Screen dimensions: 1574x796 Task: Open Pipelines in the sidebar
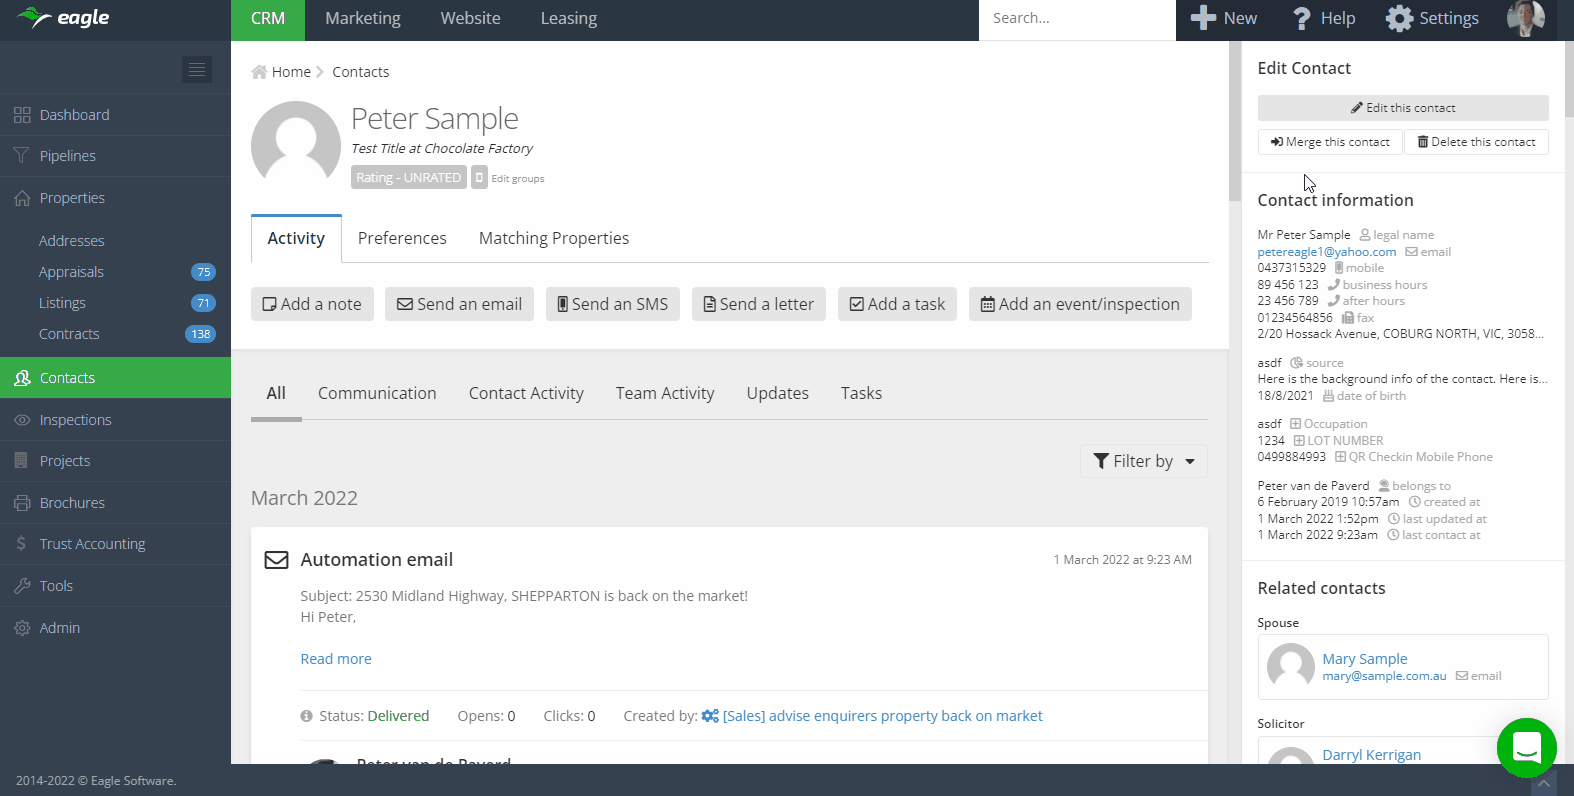(68, 156)
